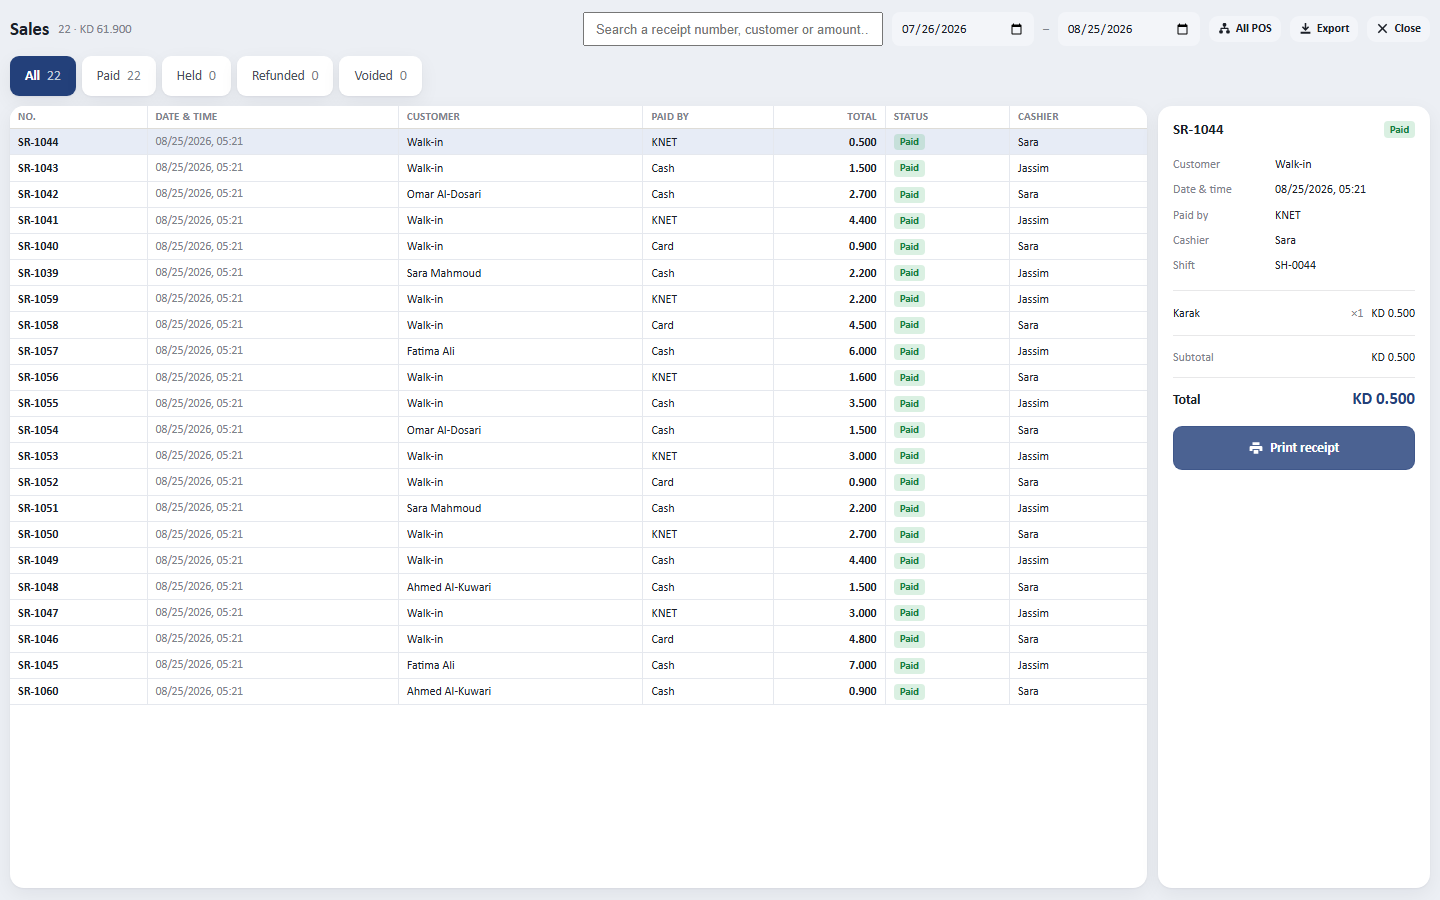Select receipt row SR-1046

click(578, 639)
